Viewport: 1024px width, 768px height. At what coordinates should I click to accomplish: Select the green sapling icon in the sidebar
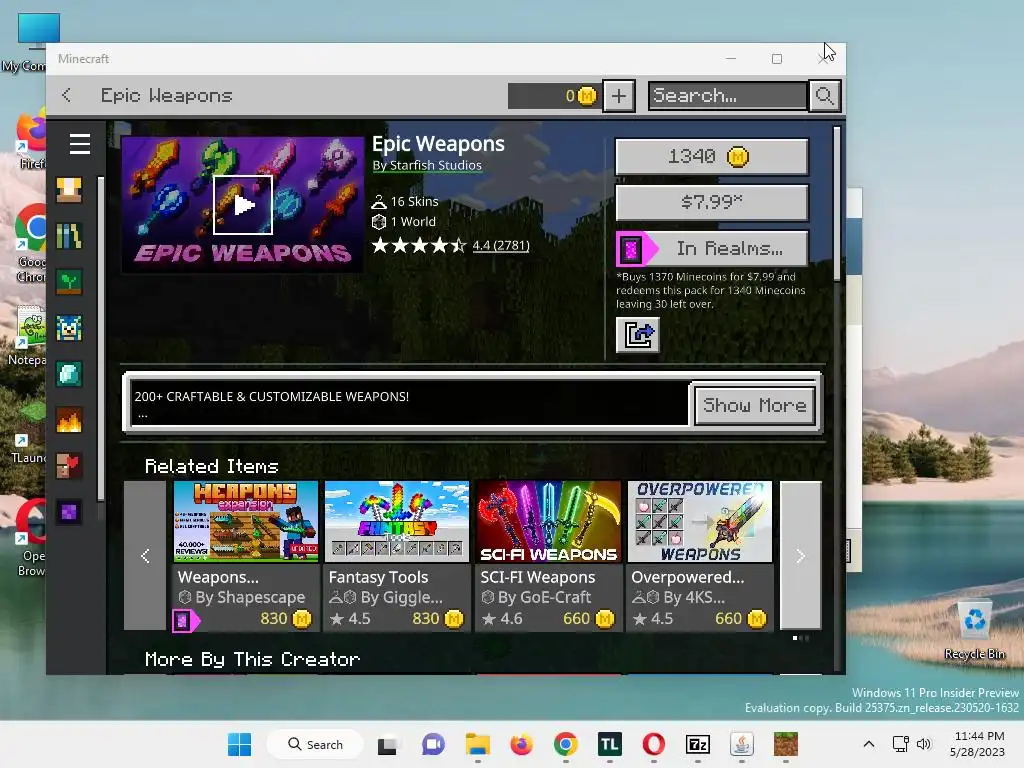[x=69, y=282]
